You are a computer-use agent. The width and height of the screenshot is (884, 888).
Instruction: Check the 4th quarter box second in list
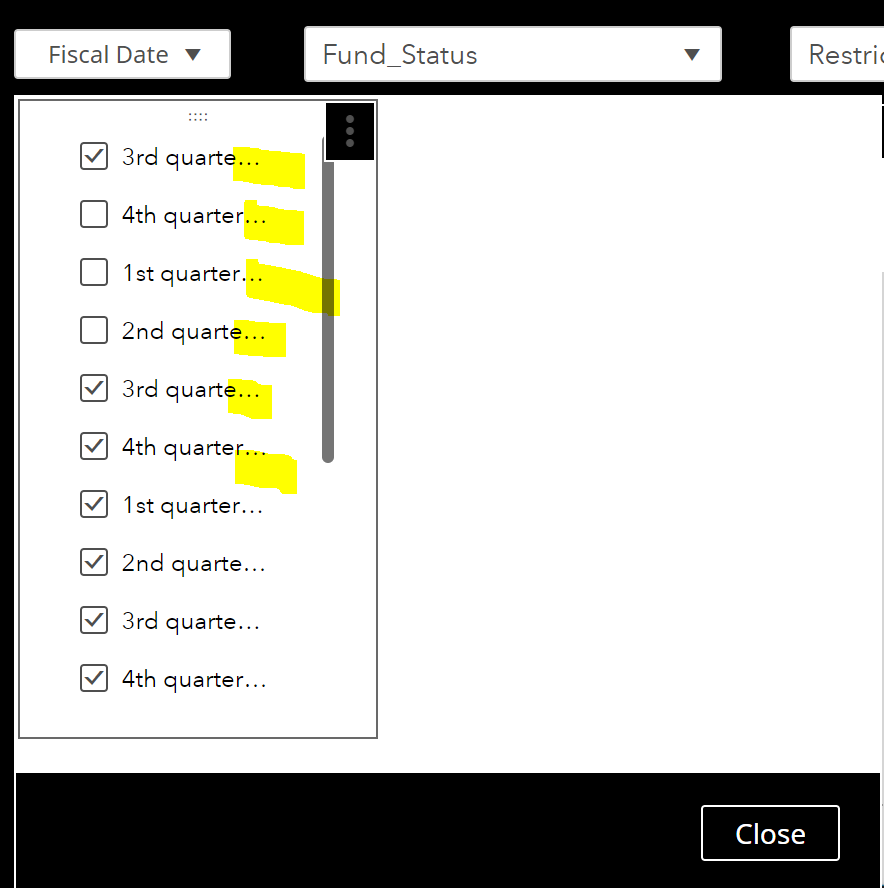[x=93, y=214]
